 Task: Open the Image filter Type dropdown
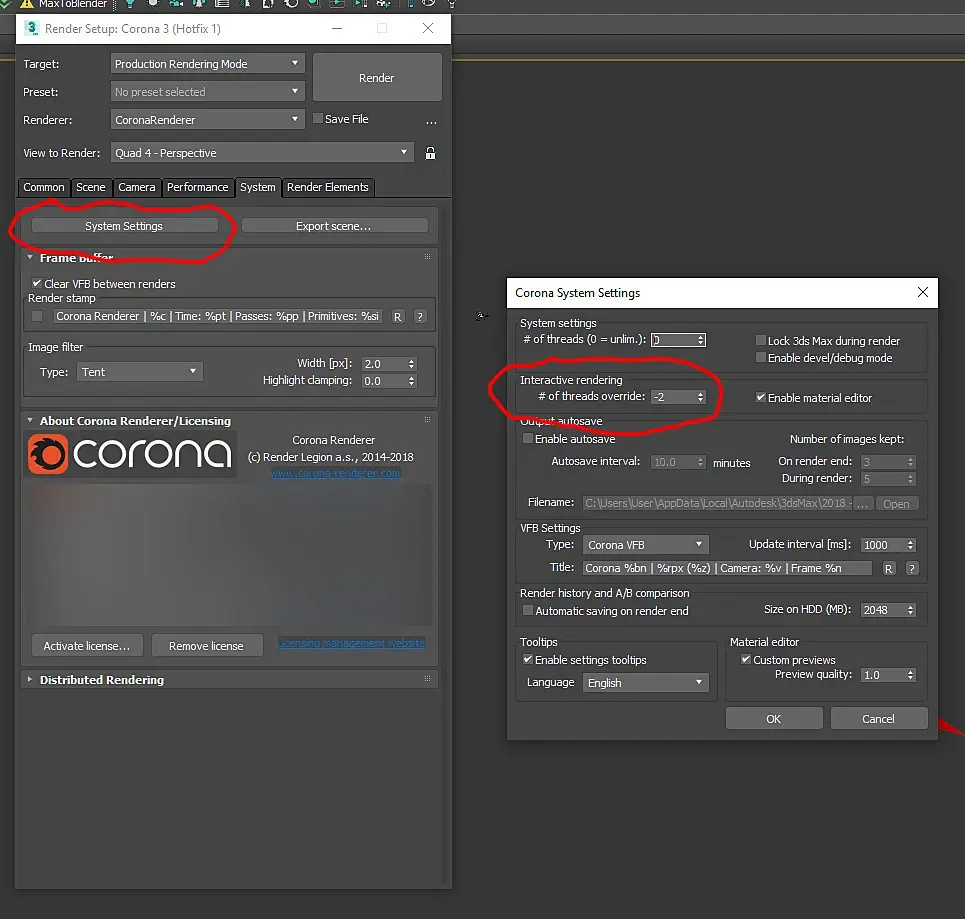140,372
